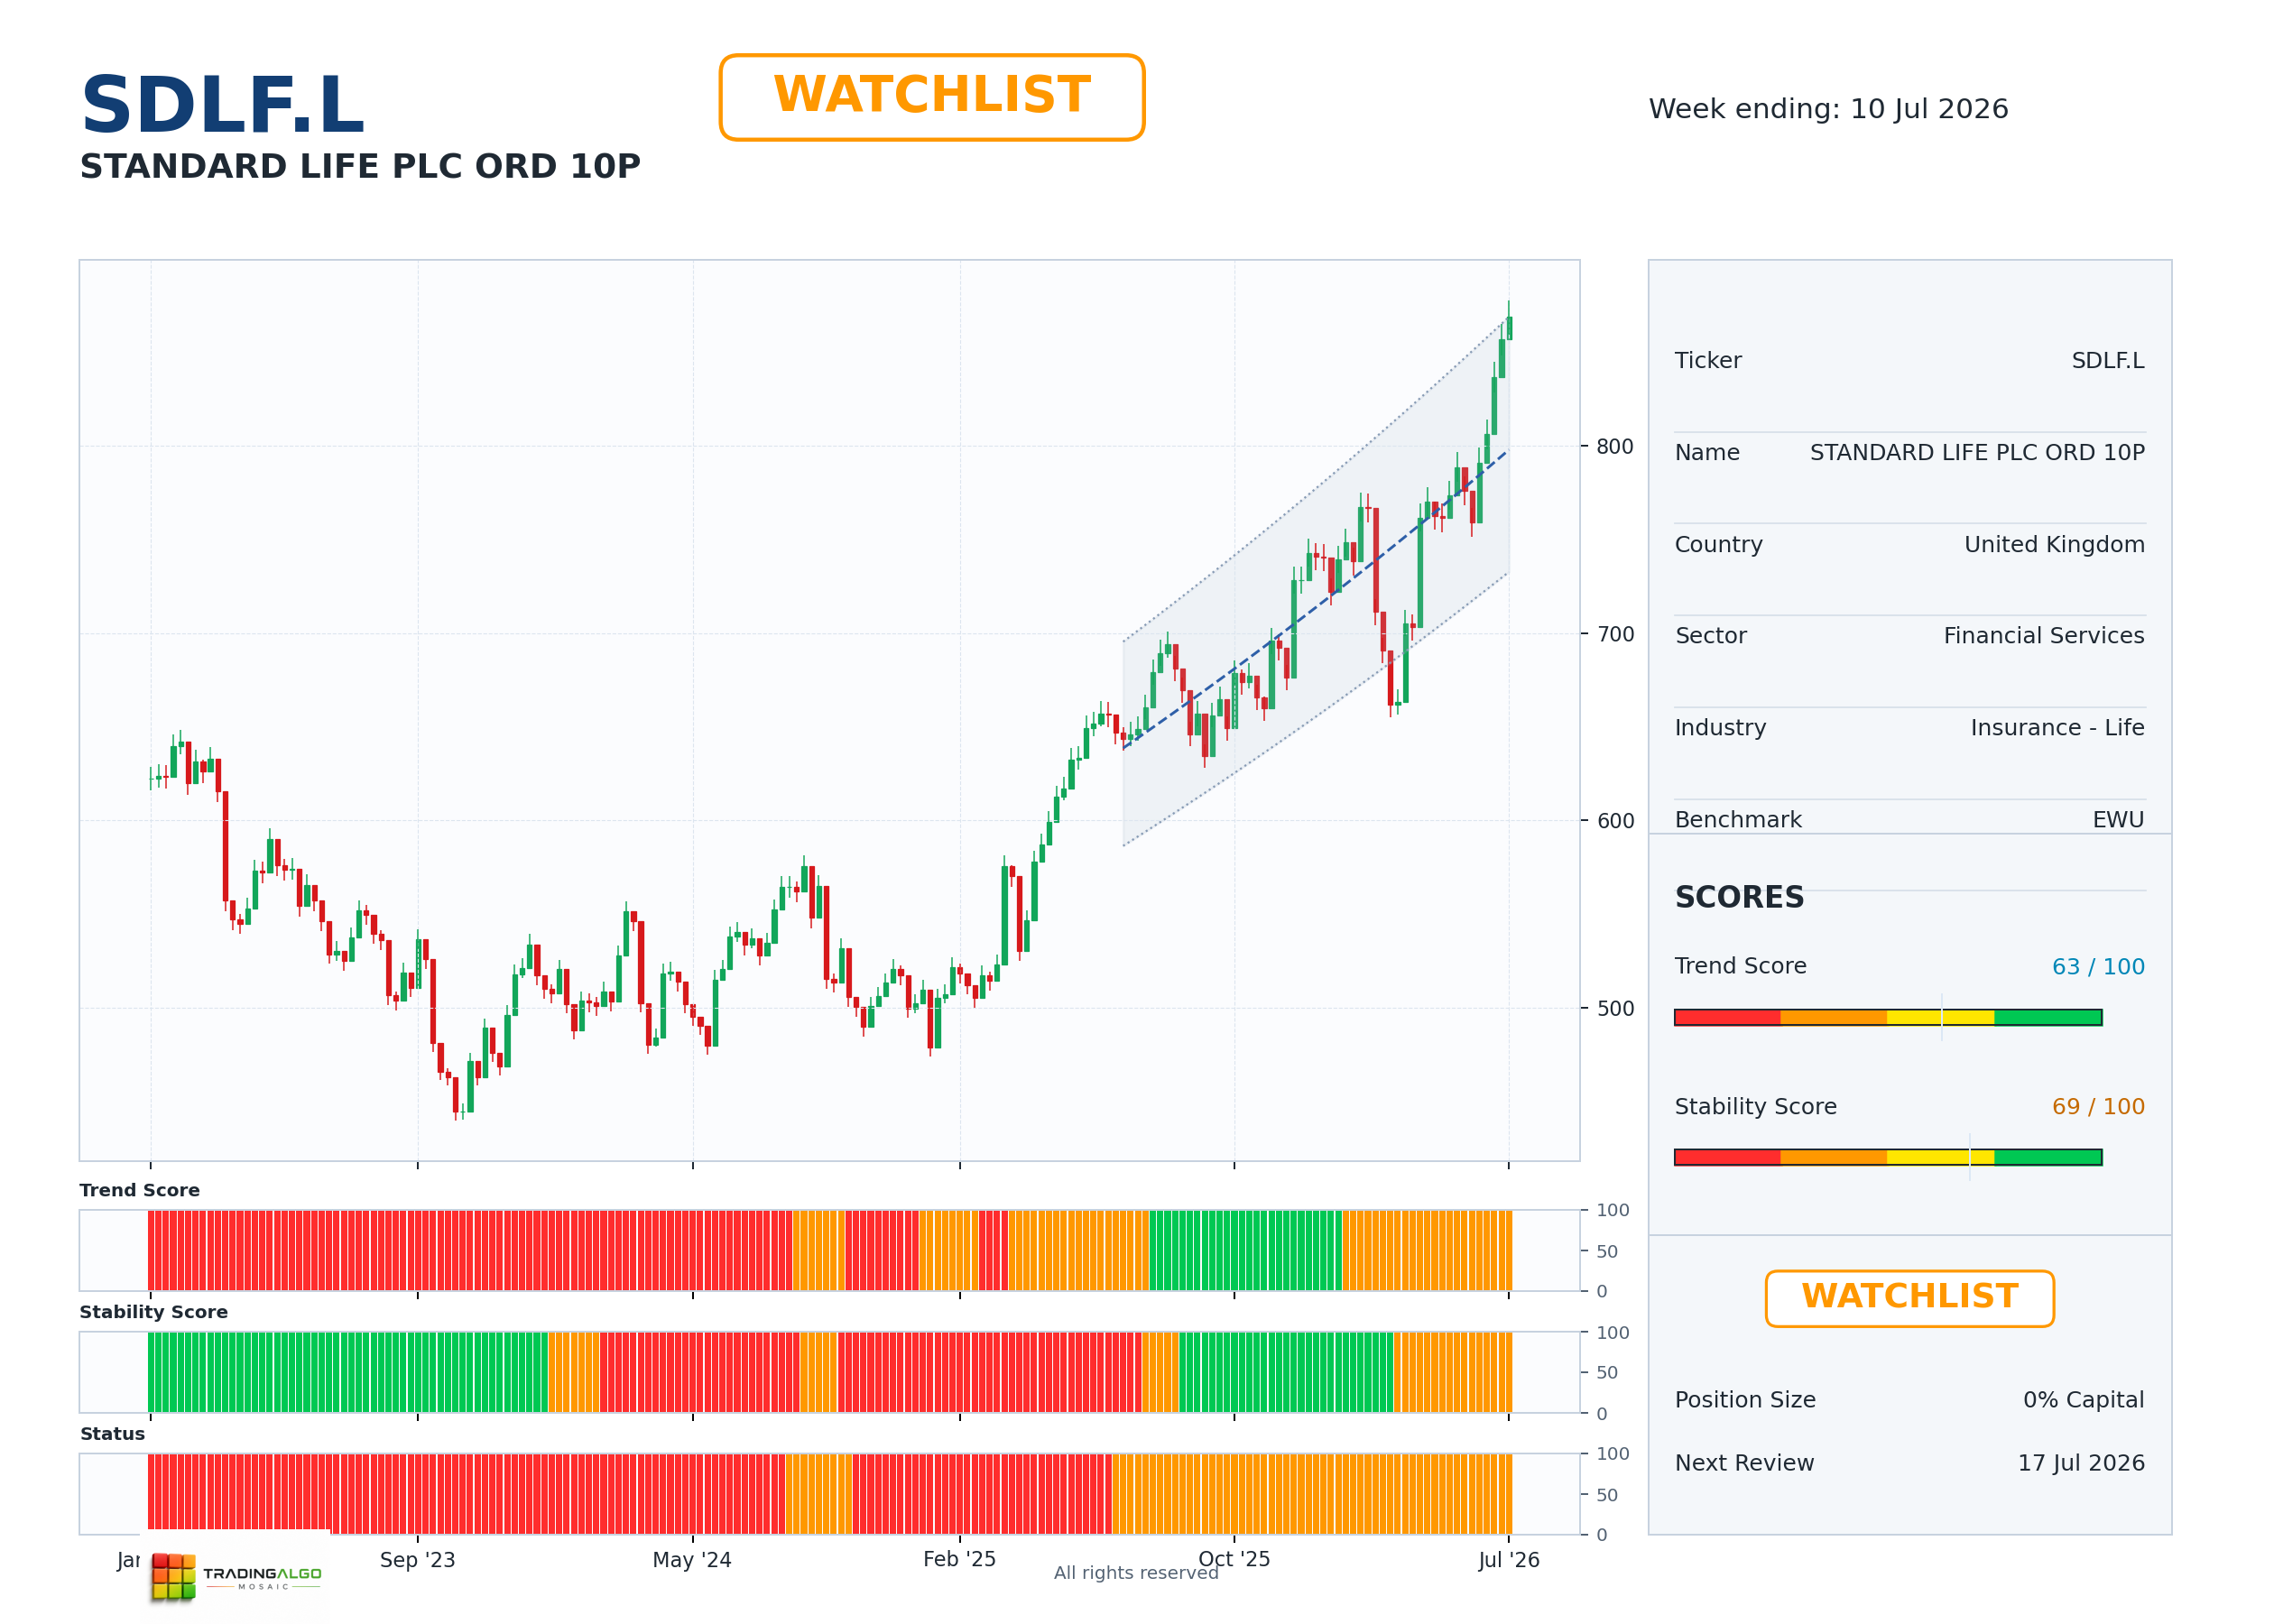Click the 800 price axis label
This screenshot has height=1624, width=2274.
[x=1615, y=447]
